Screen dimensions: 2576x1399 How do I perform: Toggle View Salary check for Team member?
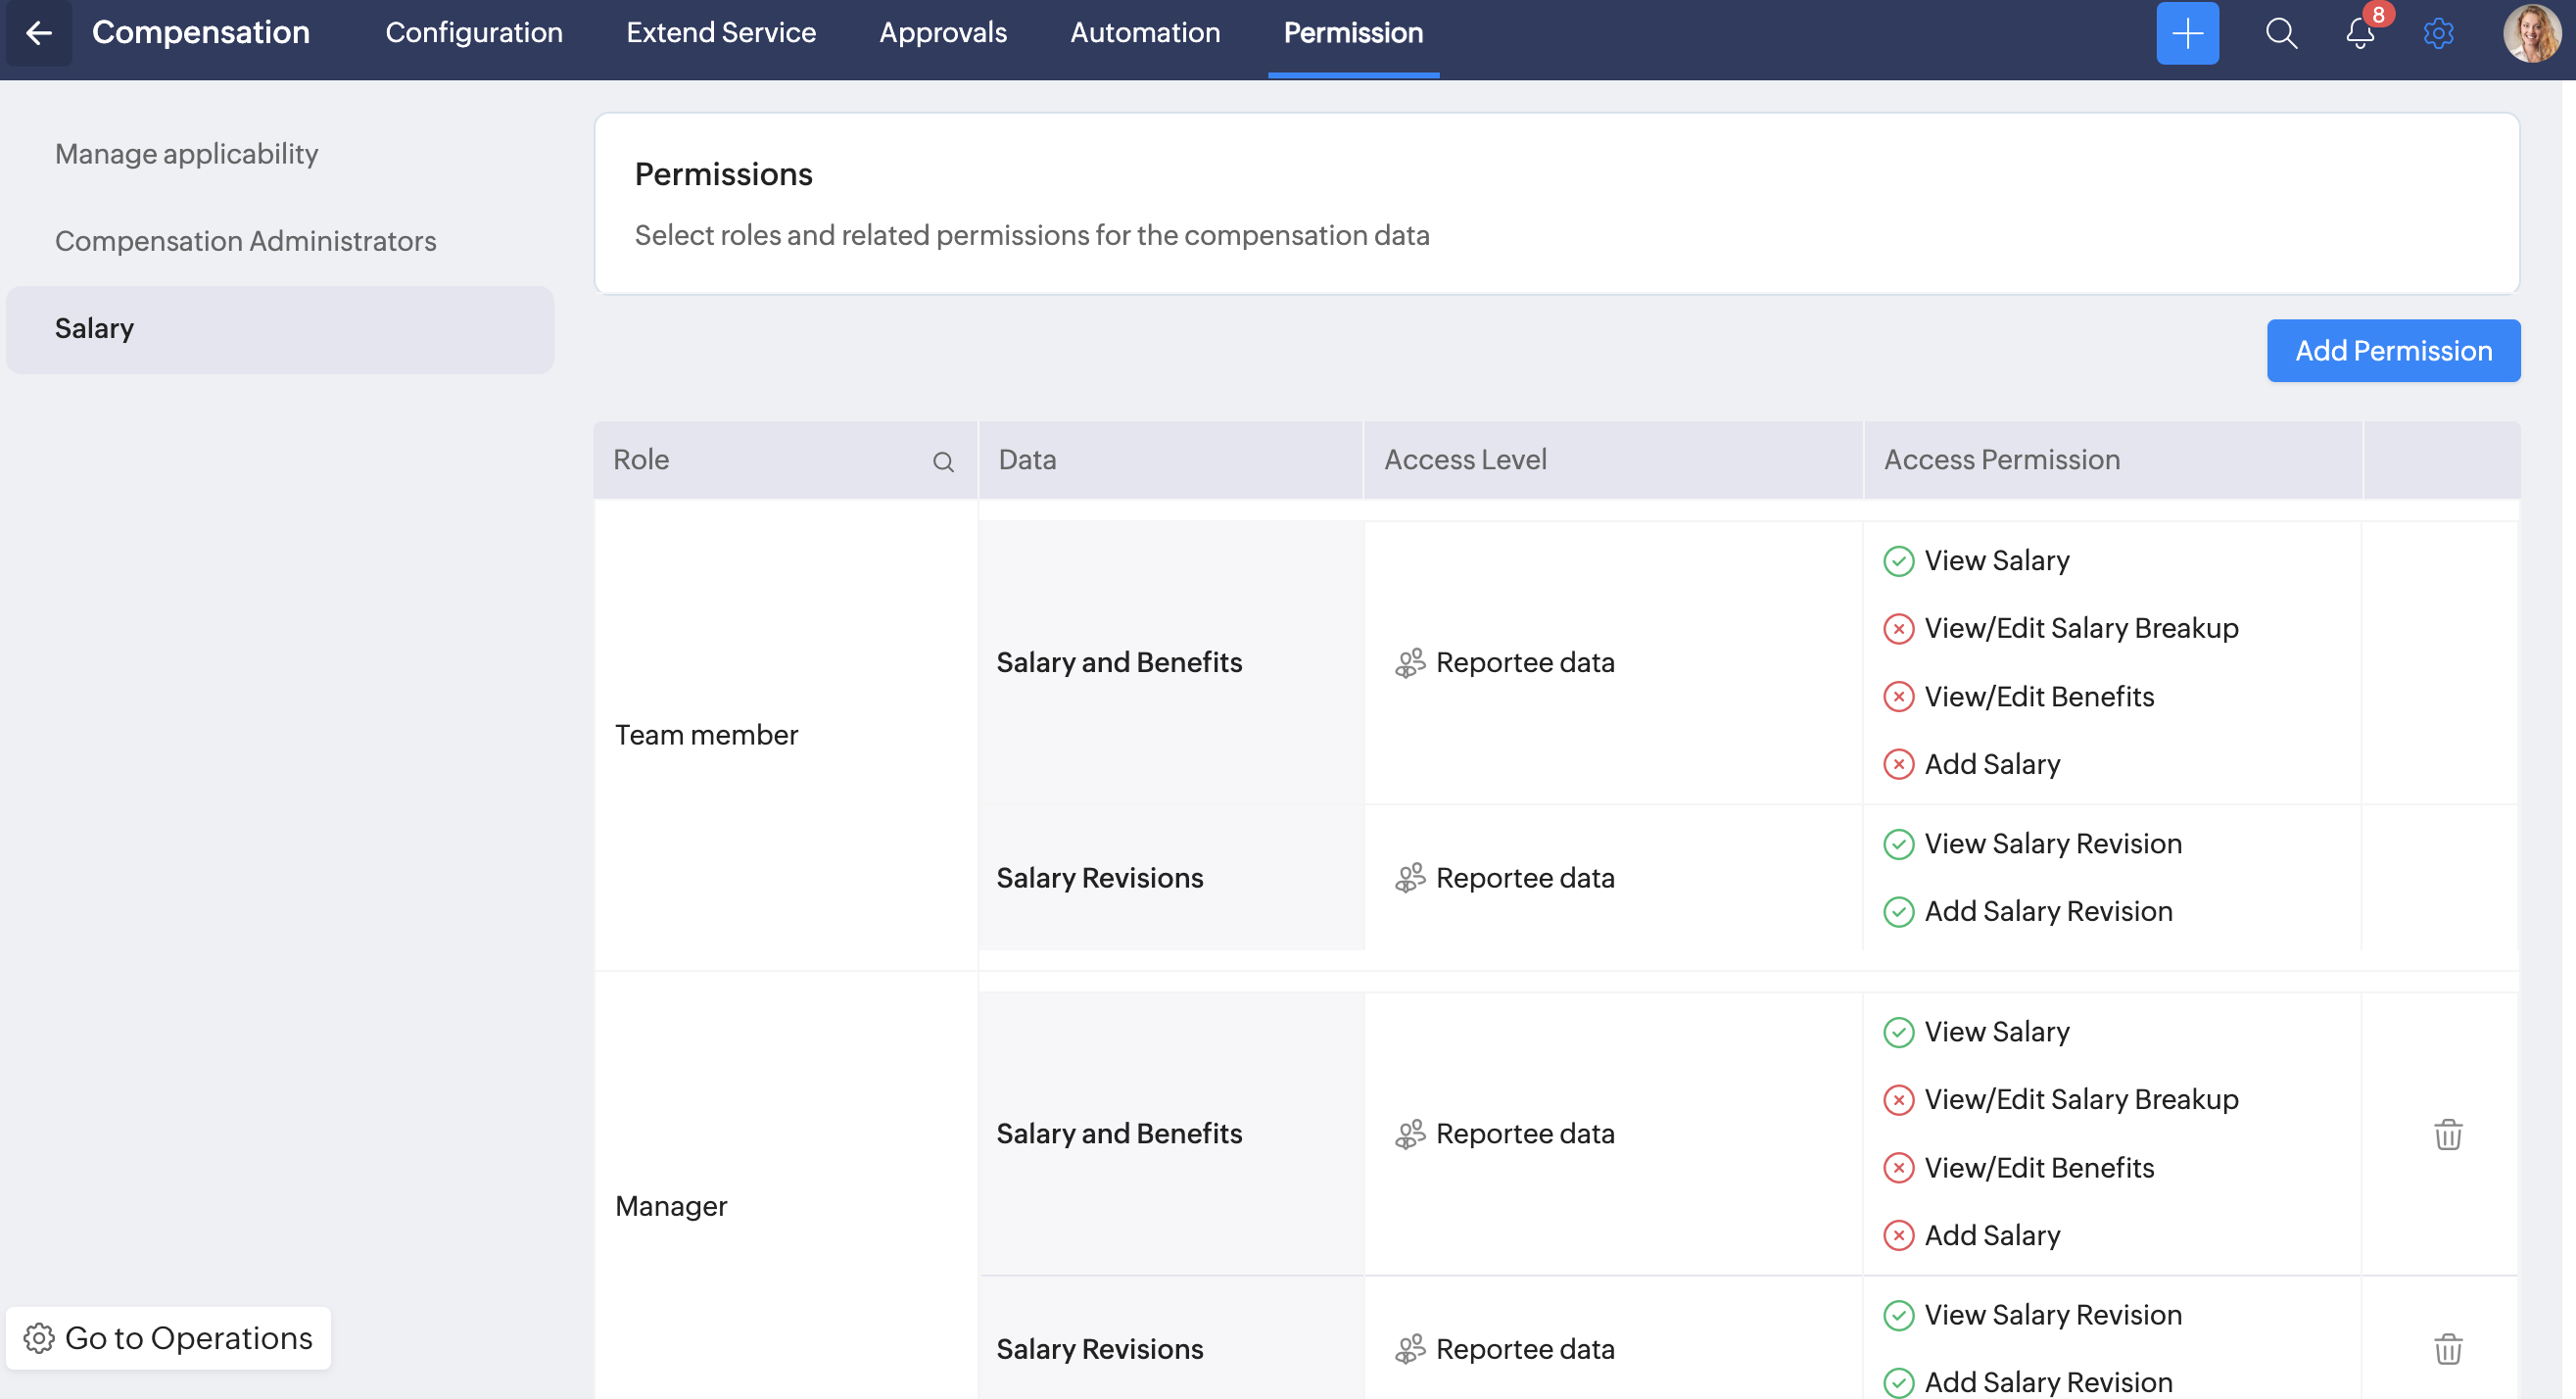pyautogui.click(x=1898, y=561)
